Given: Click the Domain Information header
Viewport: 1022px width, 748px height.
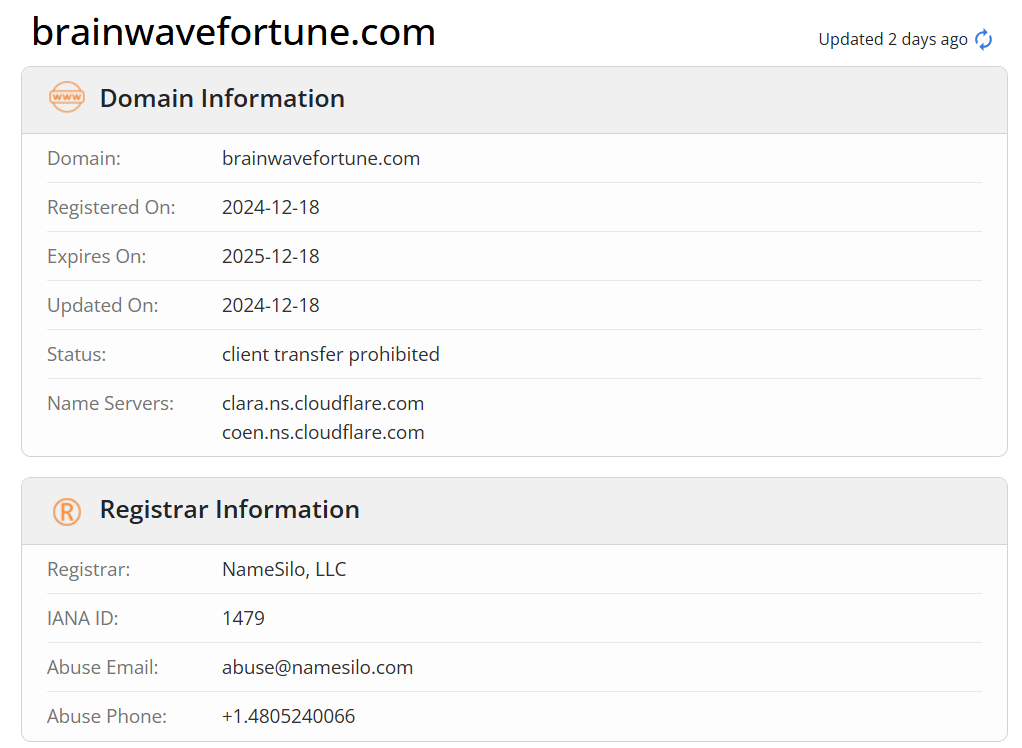Looking at the screenshot, I should pyautogui.click(x=222, y=98).
